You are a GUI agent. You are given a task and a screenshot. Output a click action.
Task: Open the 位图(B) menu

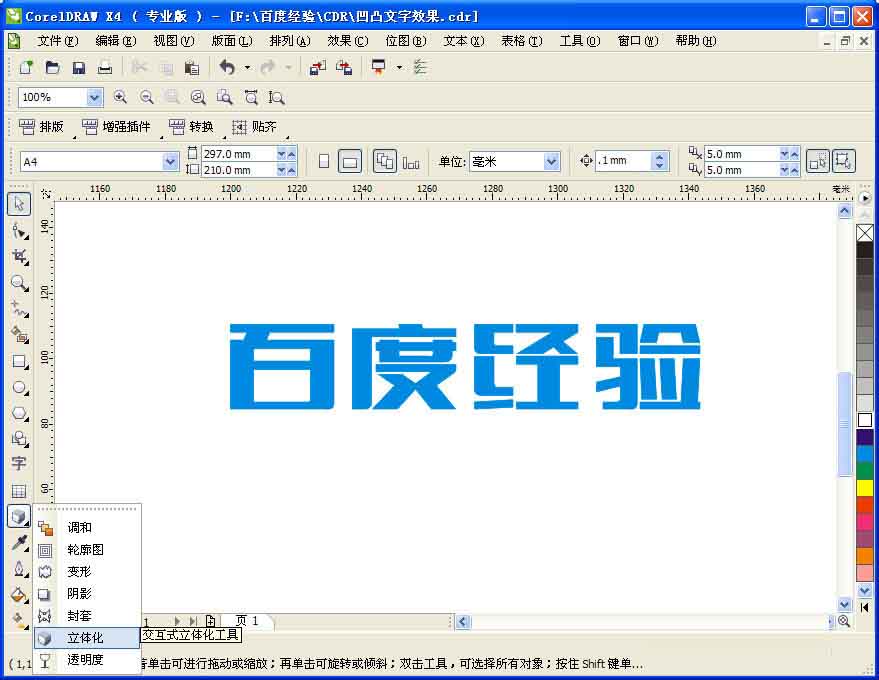(405, 41)
